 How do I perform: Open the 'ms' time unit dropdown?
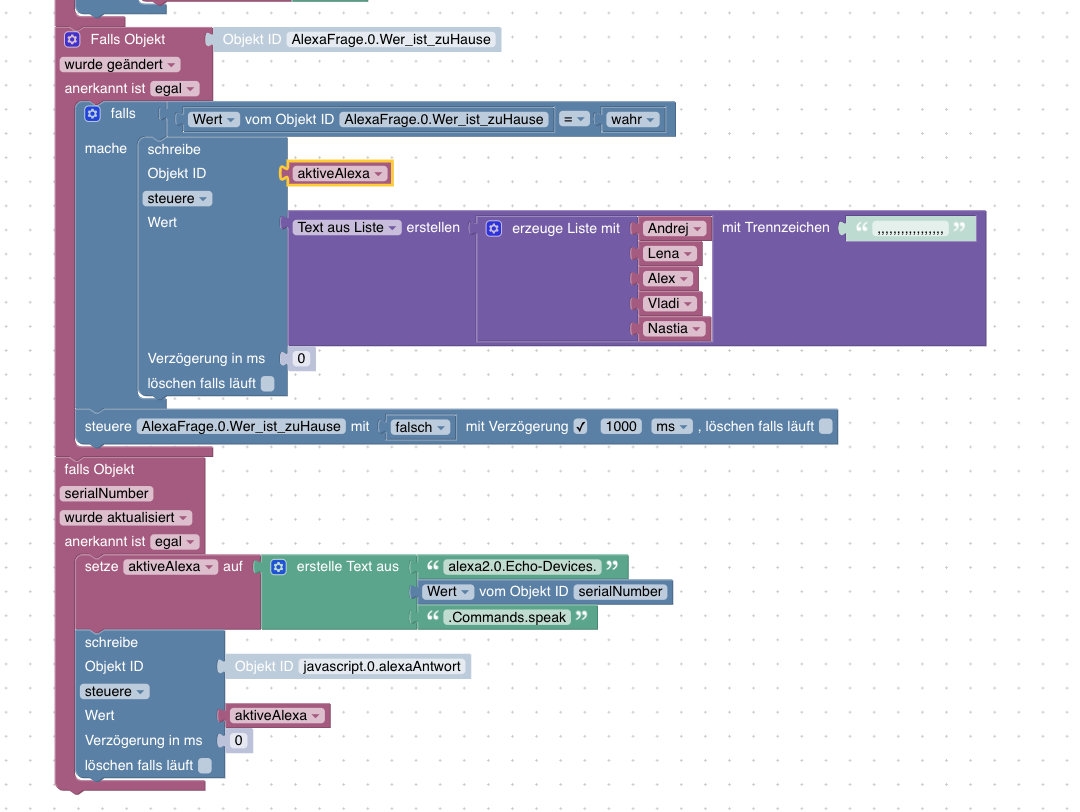pyautogui.click(x=672, y=426)
